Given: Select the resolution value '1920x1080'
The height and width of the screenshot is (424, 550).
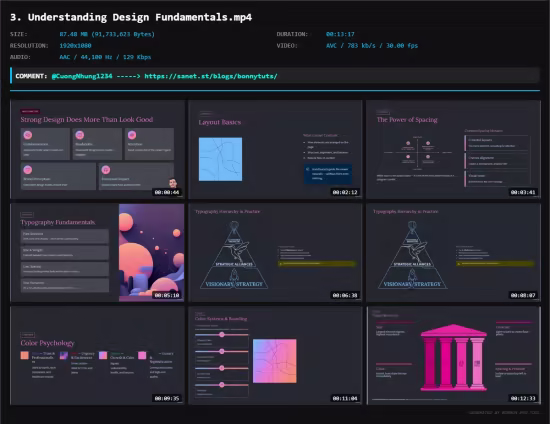Looking at the screenshot, I should (75, 46).
